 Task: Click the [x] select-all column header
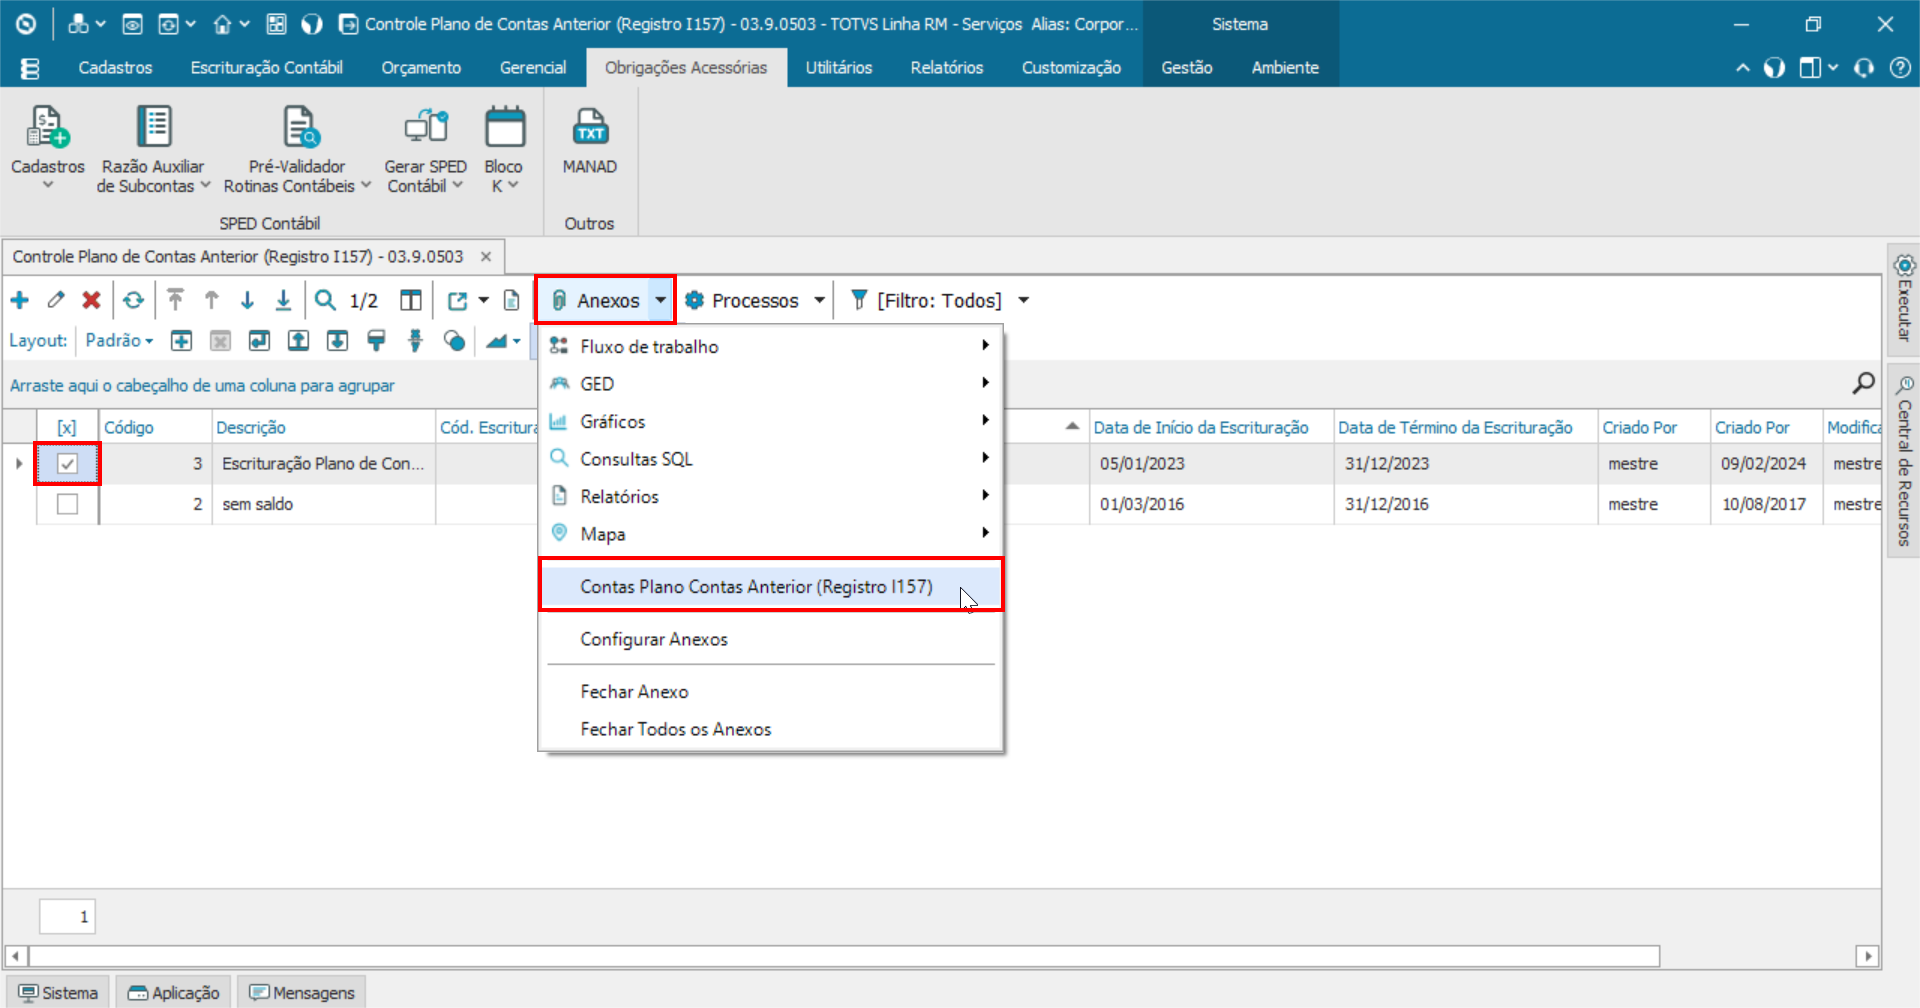[67, 427]
